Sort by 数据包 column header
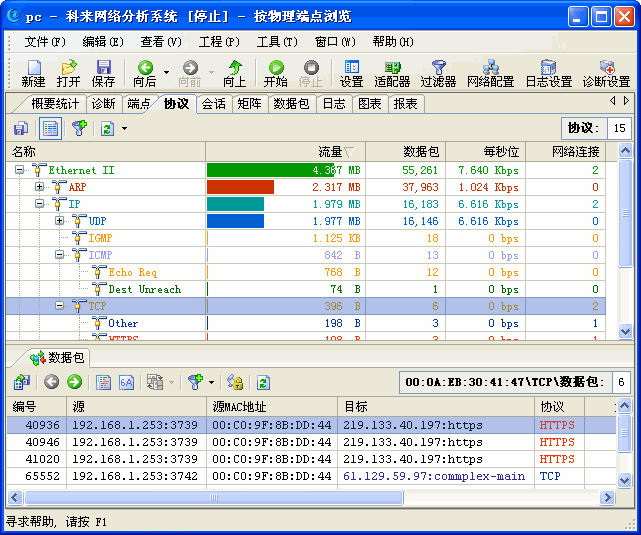Screen dimensions: 641x535 405,152
